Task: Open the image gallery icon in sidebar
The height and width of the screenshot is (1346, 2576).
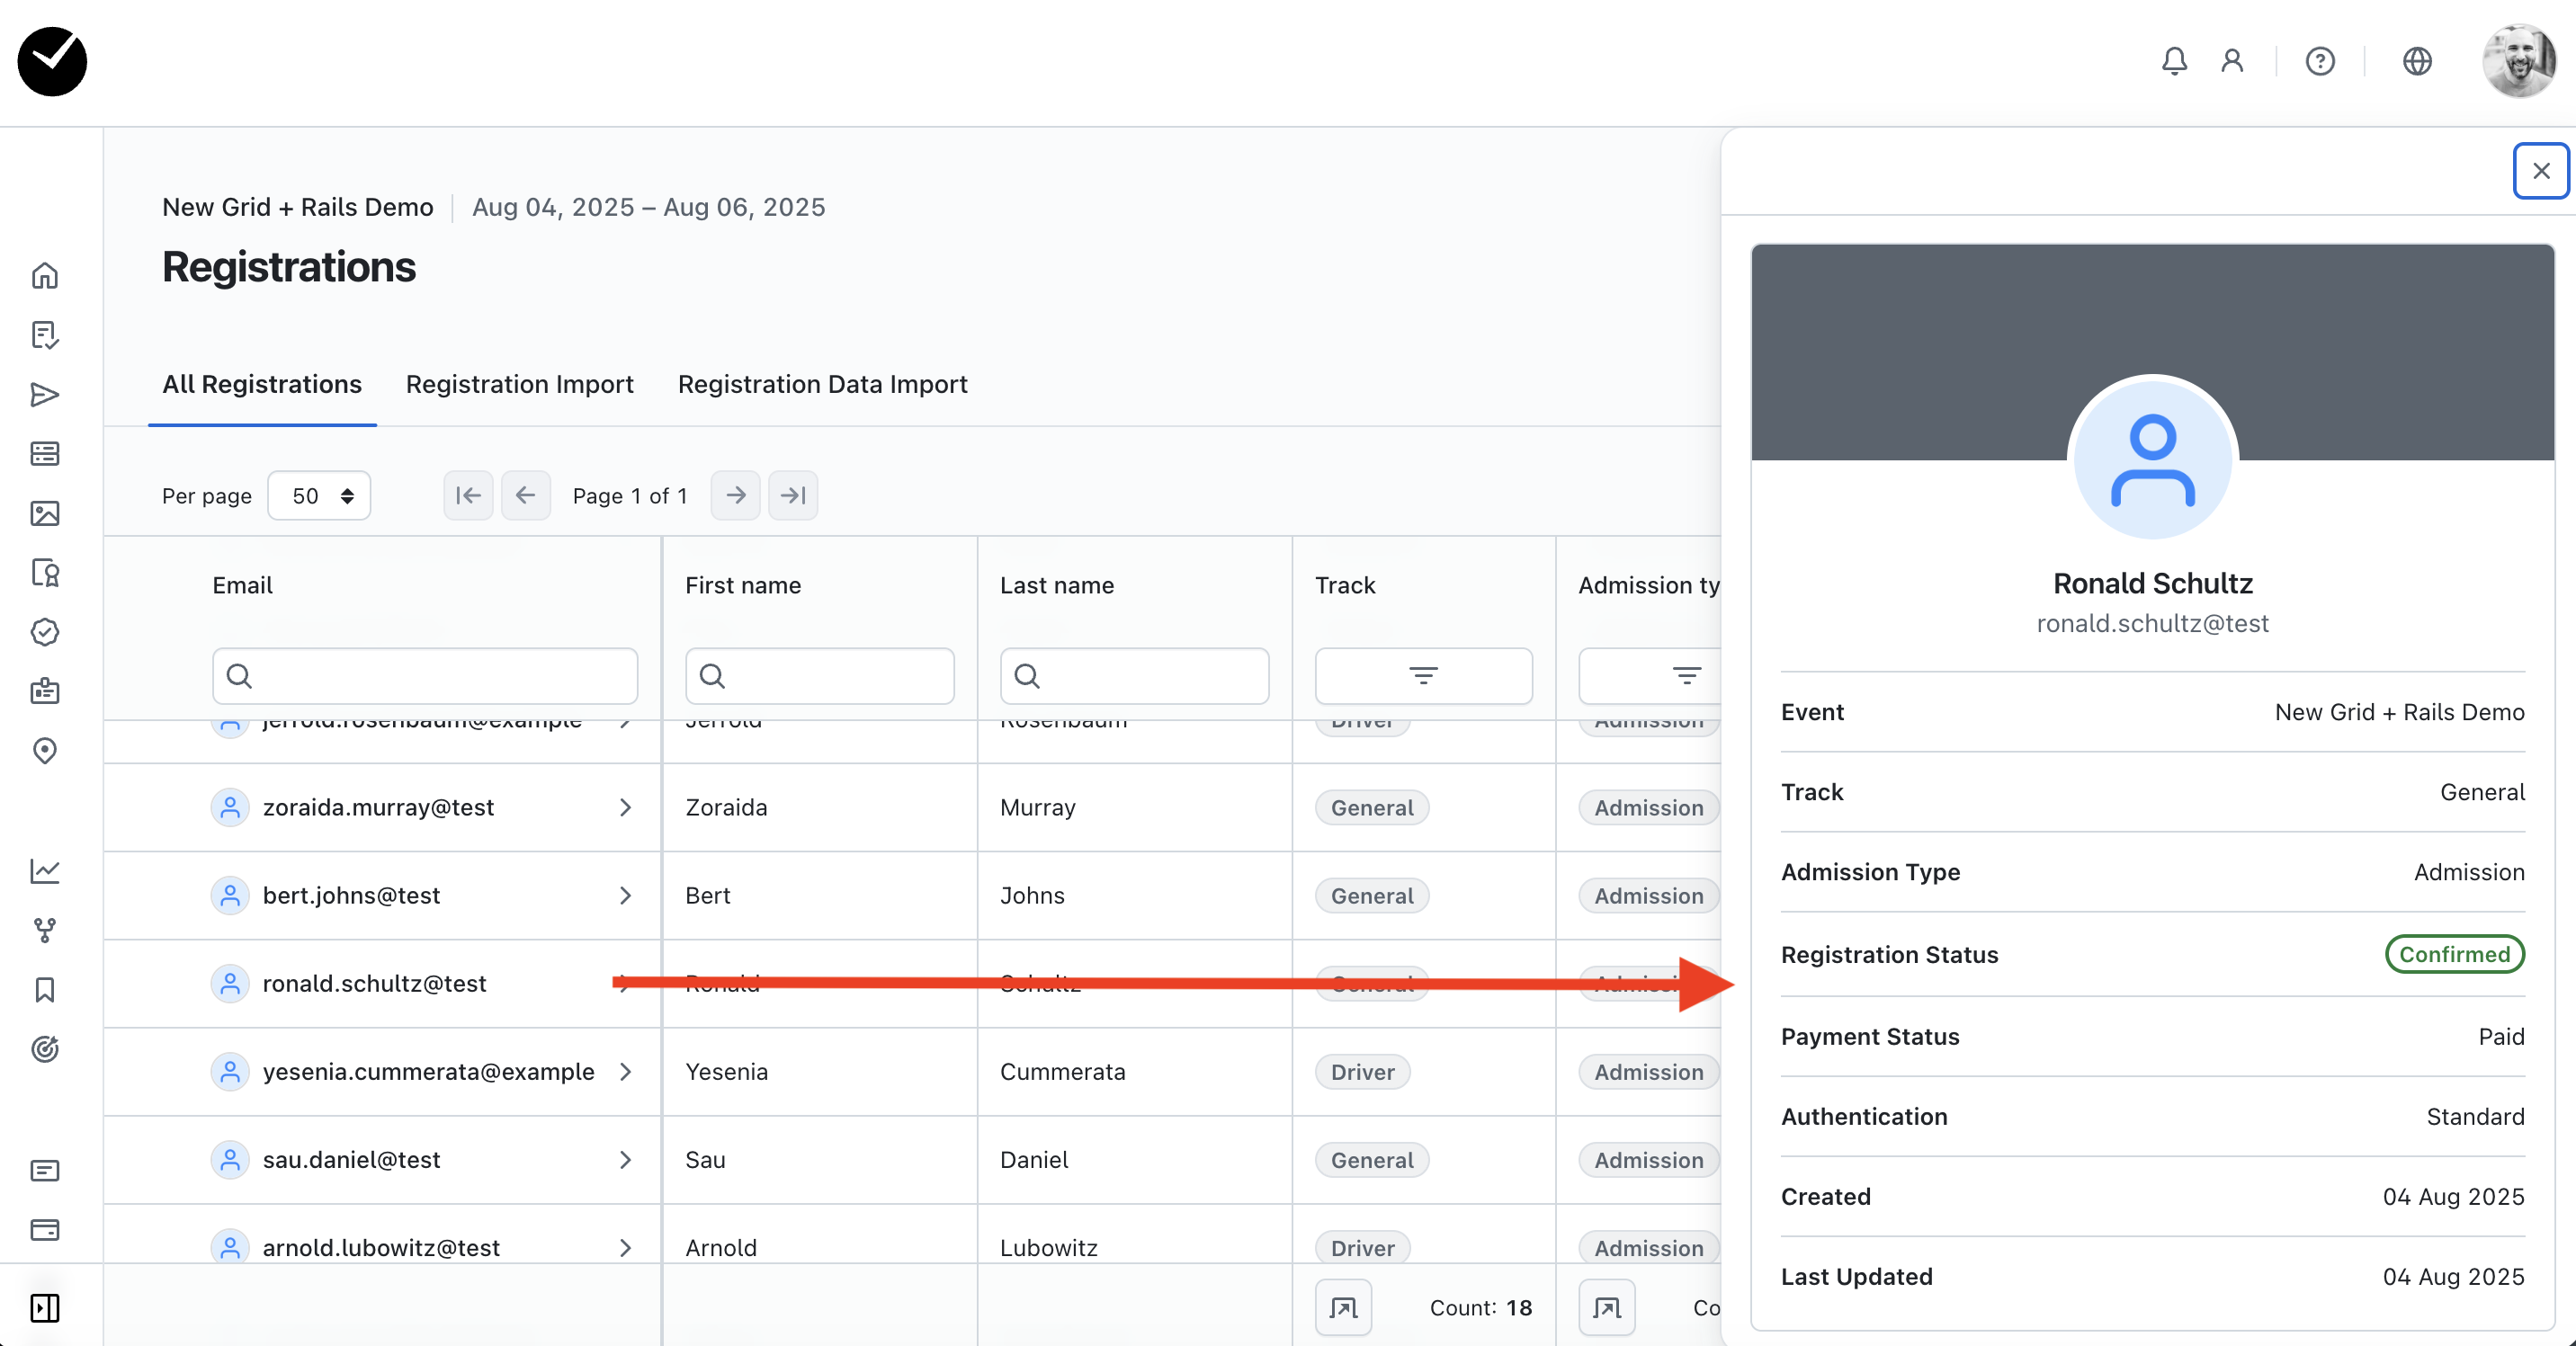Action: (x=45, y=513)
